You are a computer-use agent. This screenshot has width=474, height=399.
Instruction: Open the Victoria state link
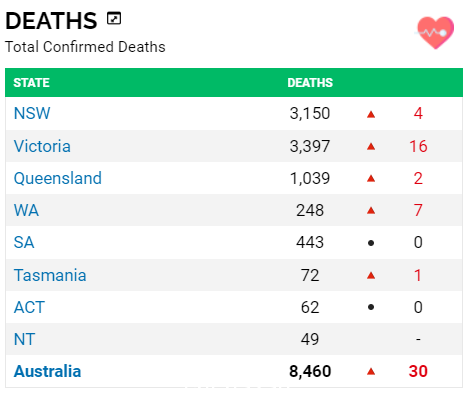pos(42,146)
